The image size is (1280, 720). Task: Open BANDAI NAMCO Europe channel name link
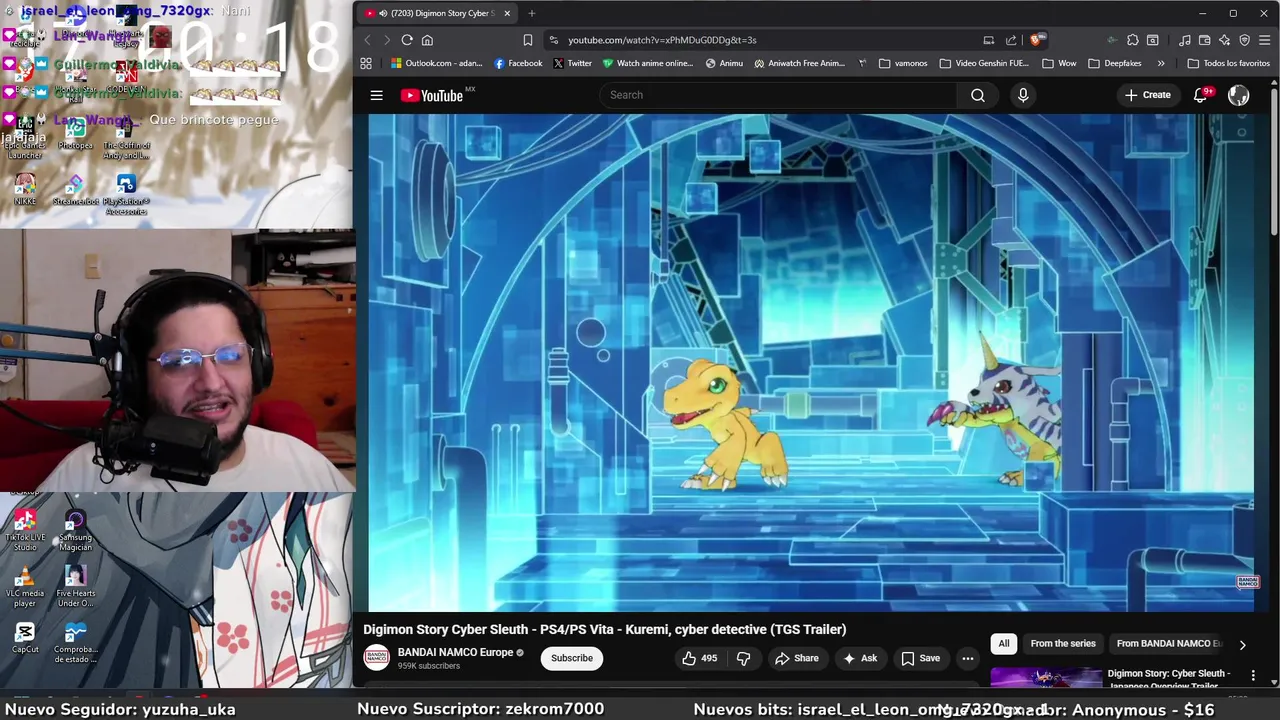point(455,652)
